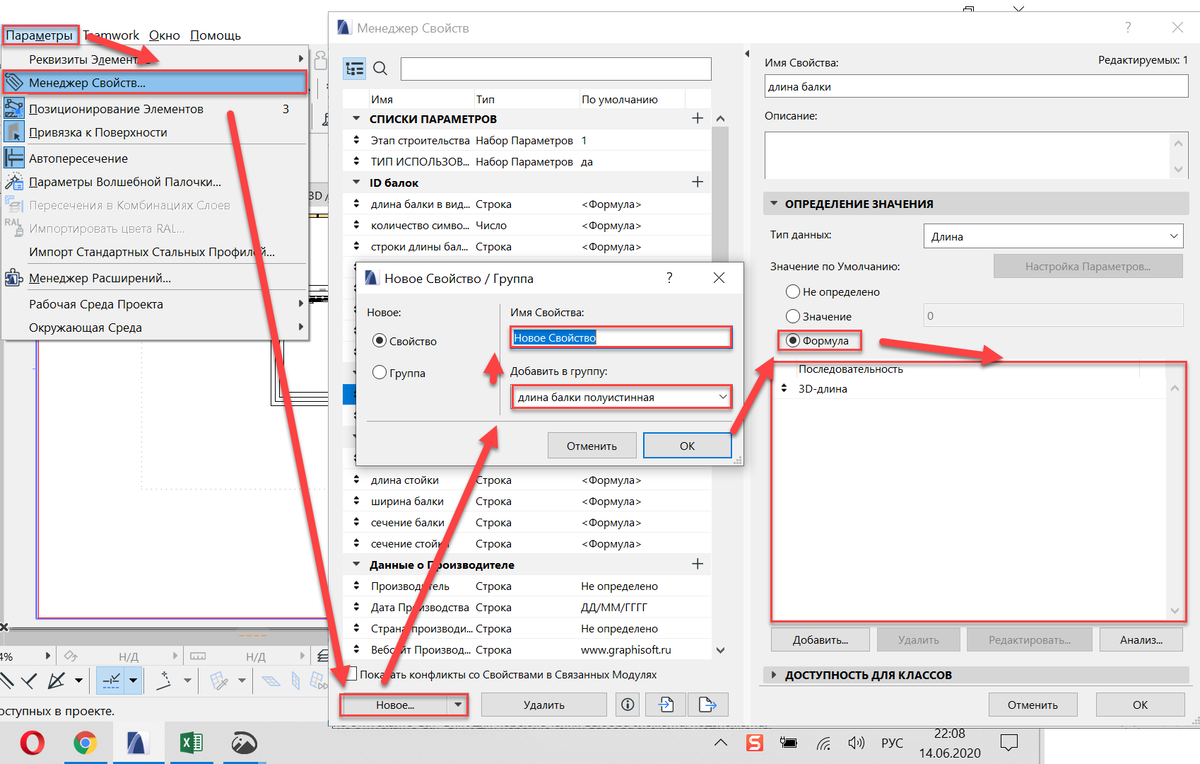1200x764 pixels.
Task: Open dropdown arrow beside the guide line tool
Action: tap(133, 681)
